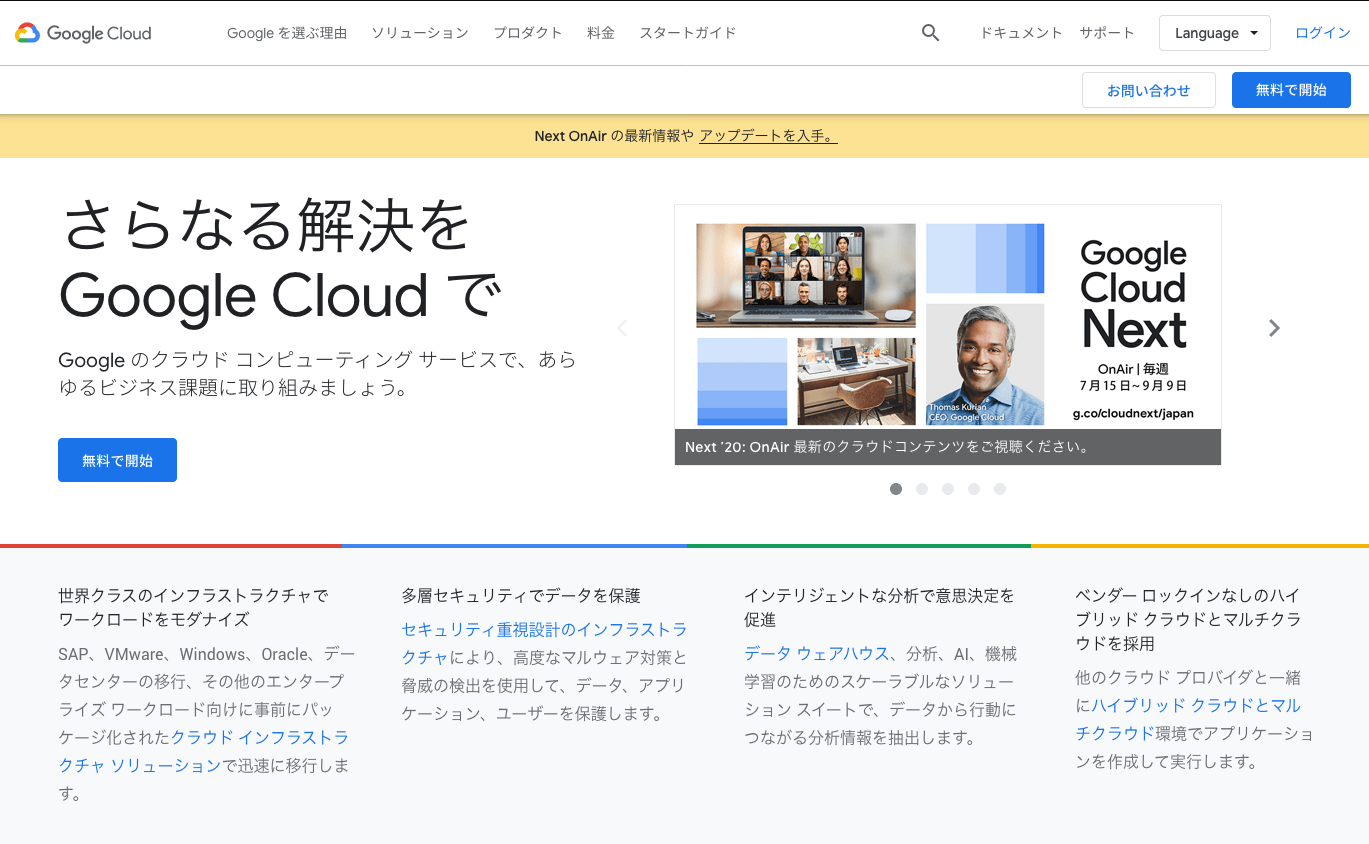Go to previous carousel slide arrow
This screenshot has height=844, width=1369.
[x=622, y=328]
